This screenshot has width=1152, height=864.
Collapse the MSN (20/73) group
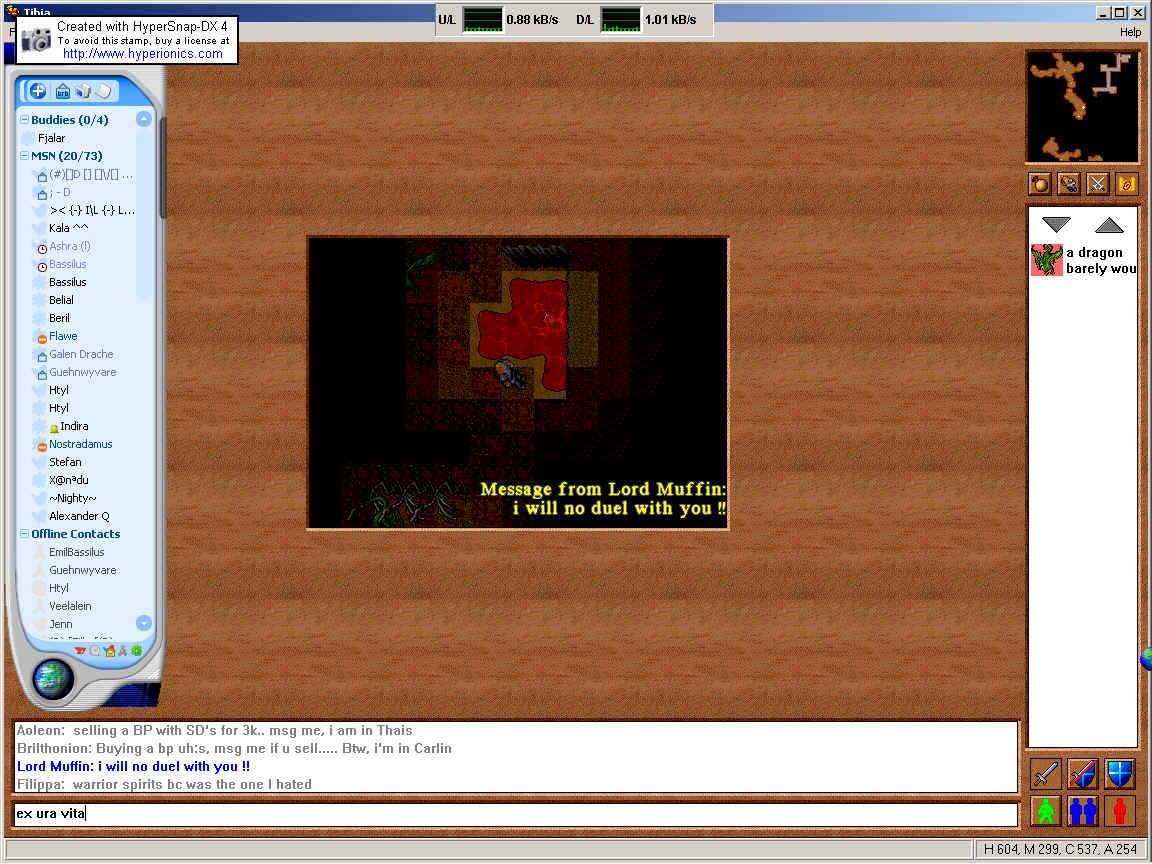(x=24, y=156)
